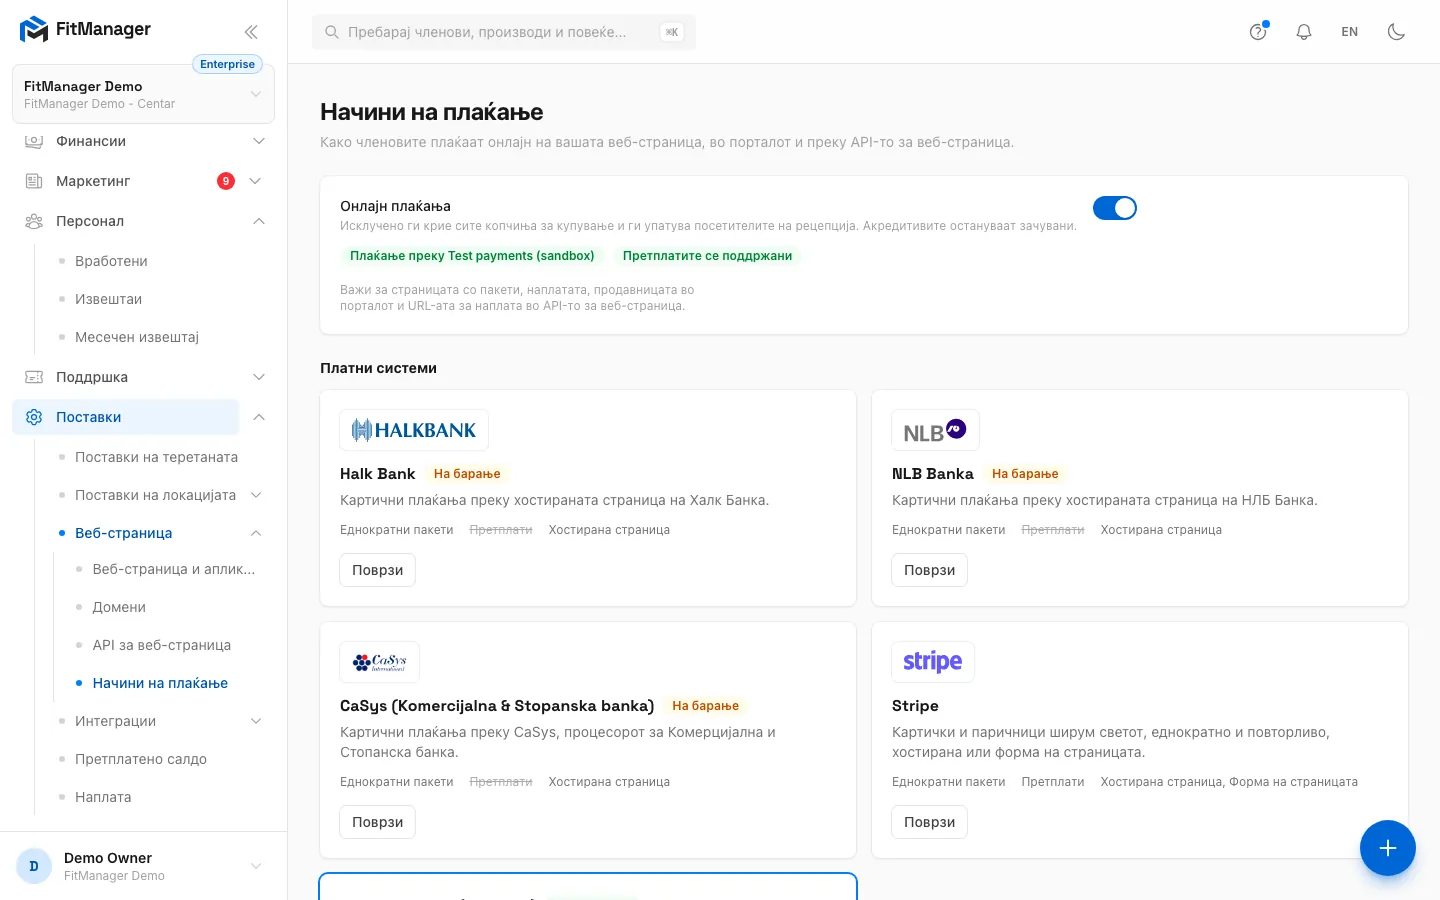Click the Финансии sidebar icon
The height and width of the screenshot is (900, 1440).
(34, 141)
